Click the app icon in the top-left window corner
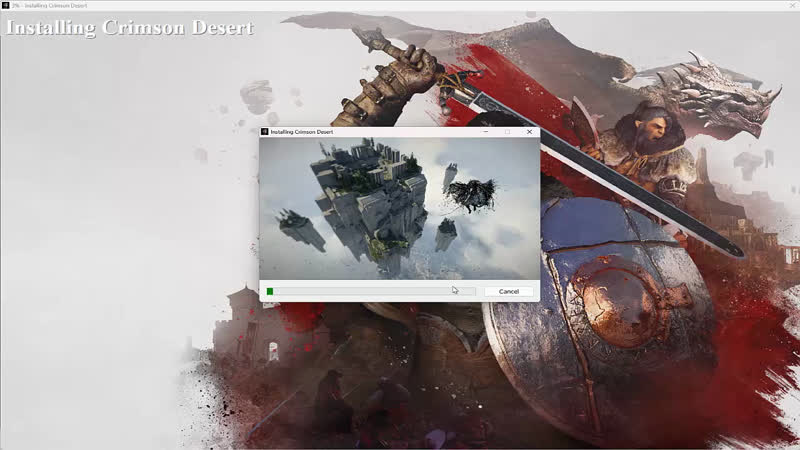Image resolution: width=800 pixels, height=450 pixels. click(x=5, y=5)
